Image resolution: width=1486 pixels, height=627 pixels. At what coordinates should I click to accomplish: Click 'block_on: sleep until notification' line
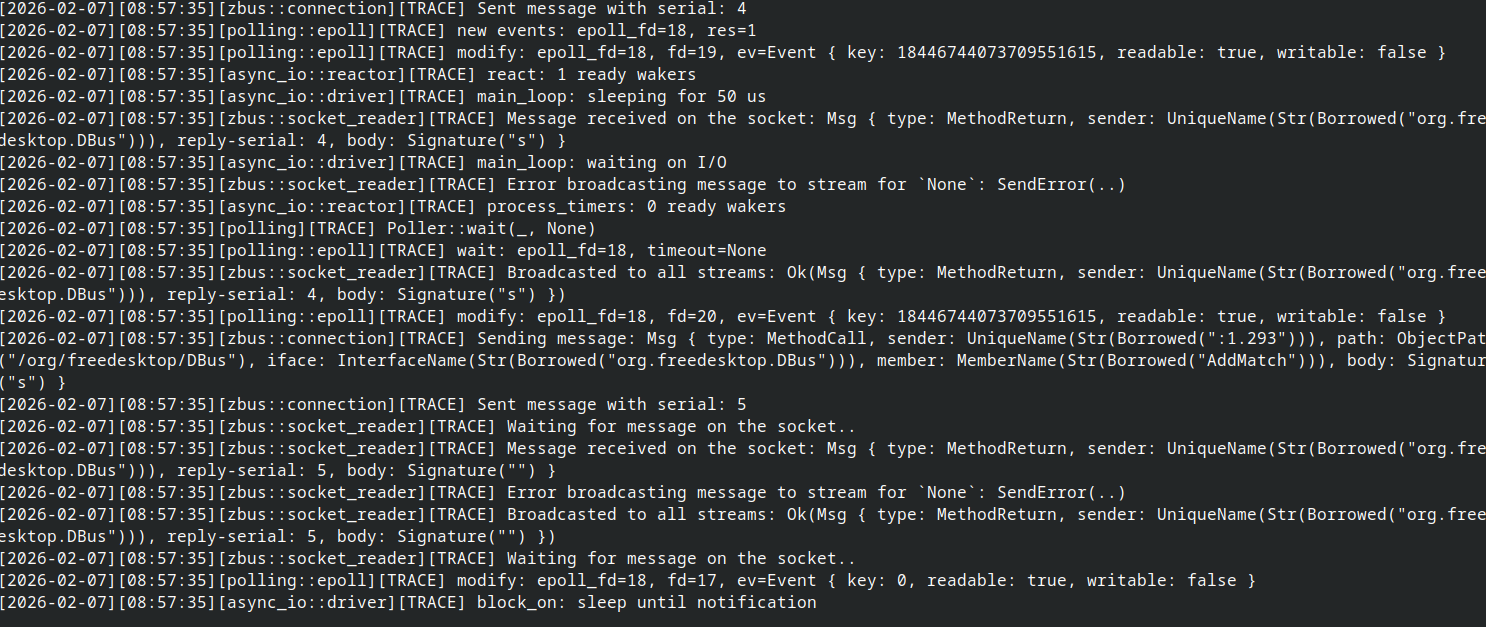646,602
